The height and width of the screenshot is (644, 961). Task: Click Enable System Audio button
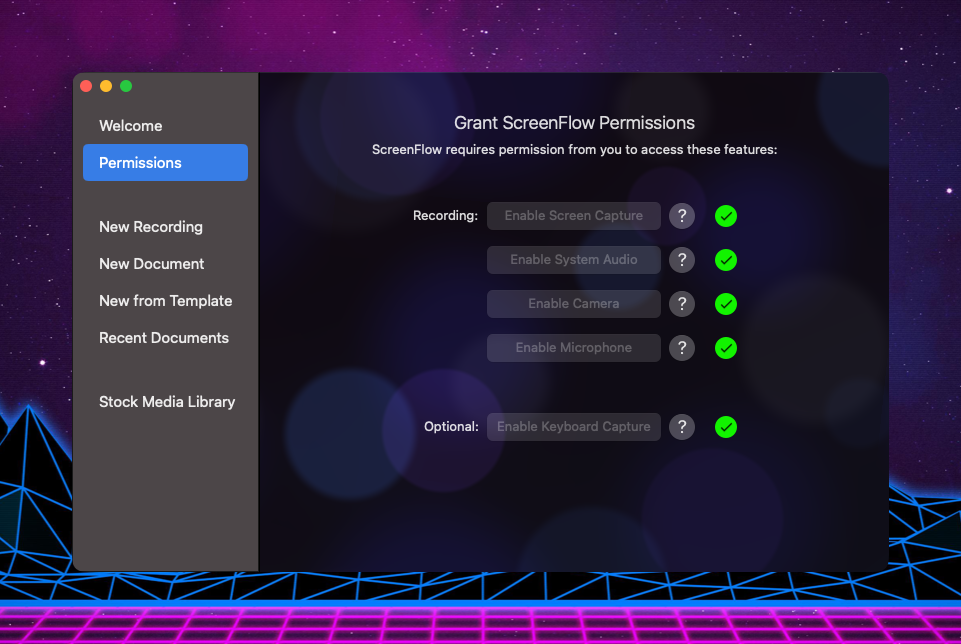[574, 260]
